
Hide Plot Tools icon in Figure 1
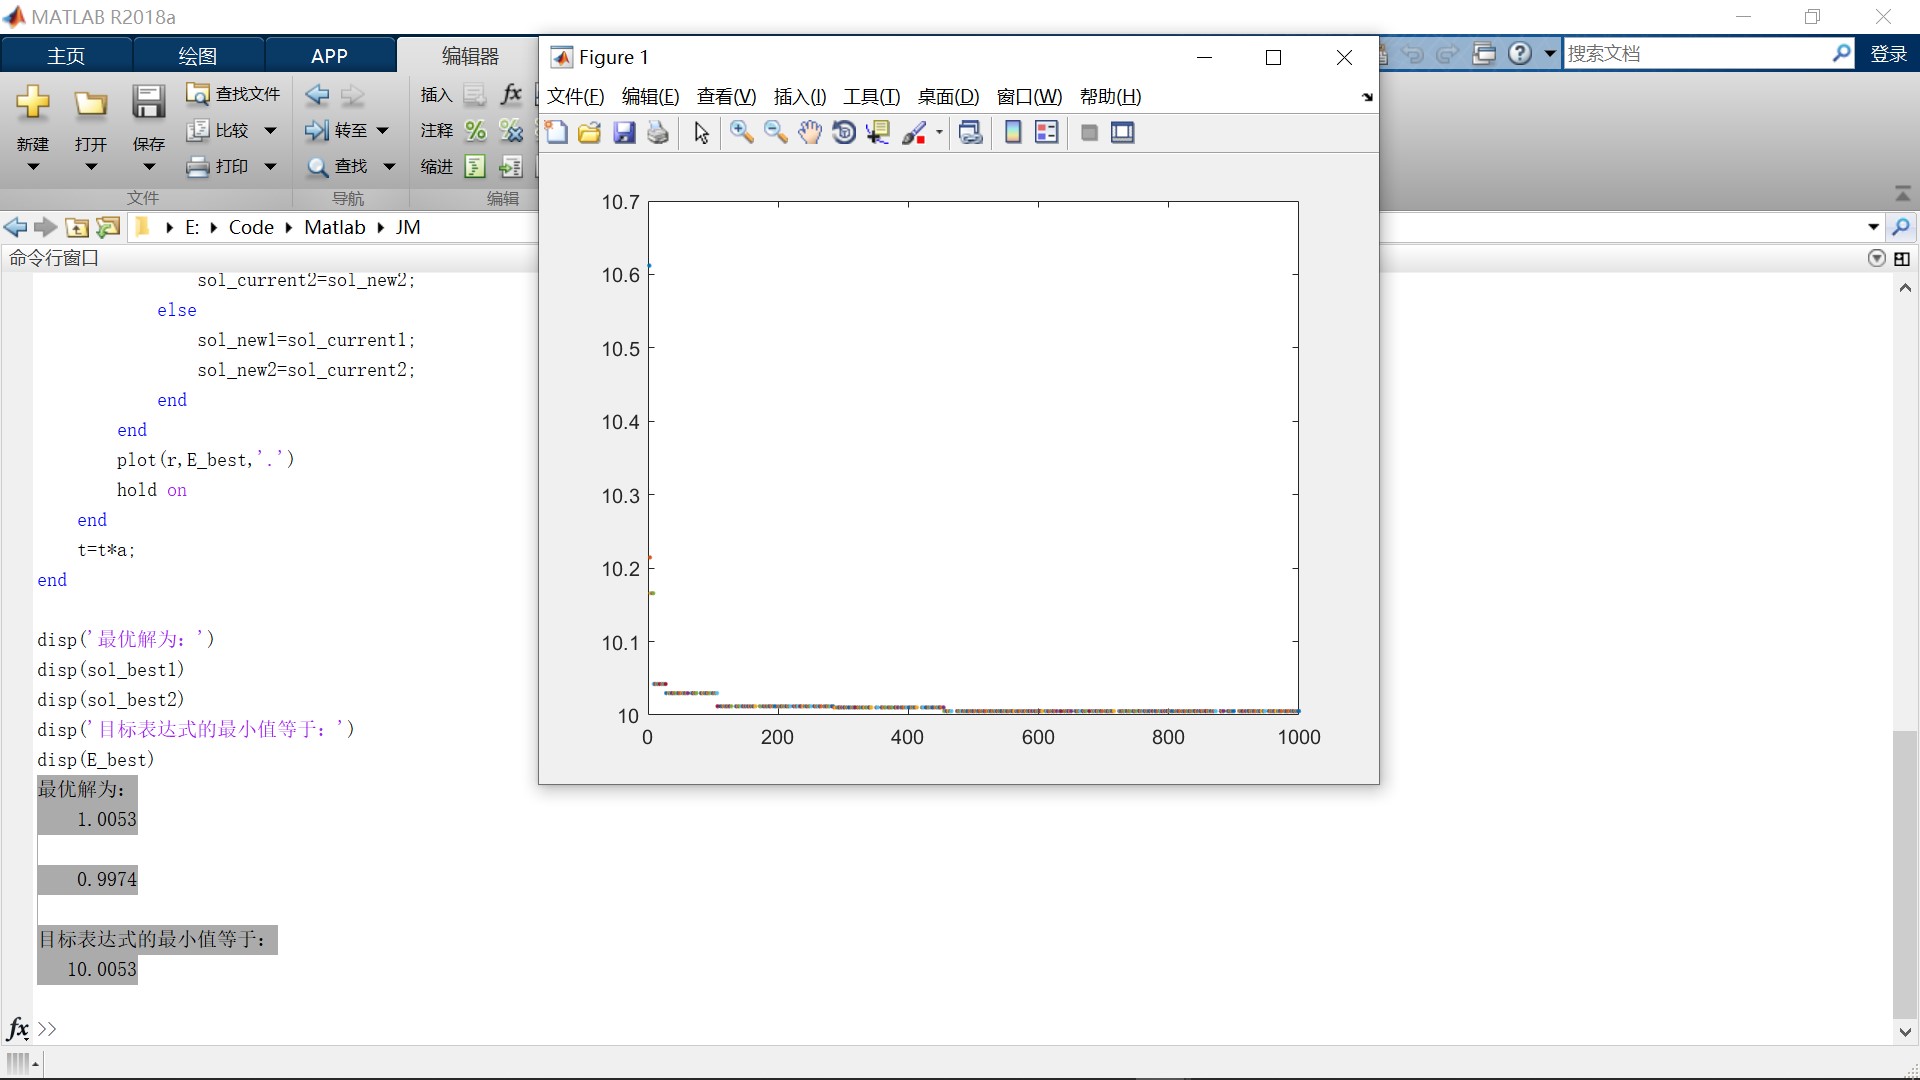coord(1090,133)
